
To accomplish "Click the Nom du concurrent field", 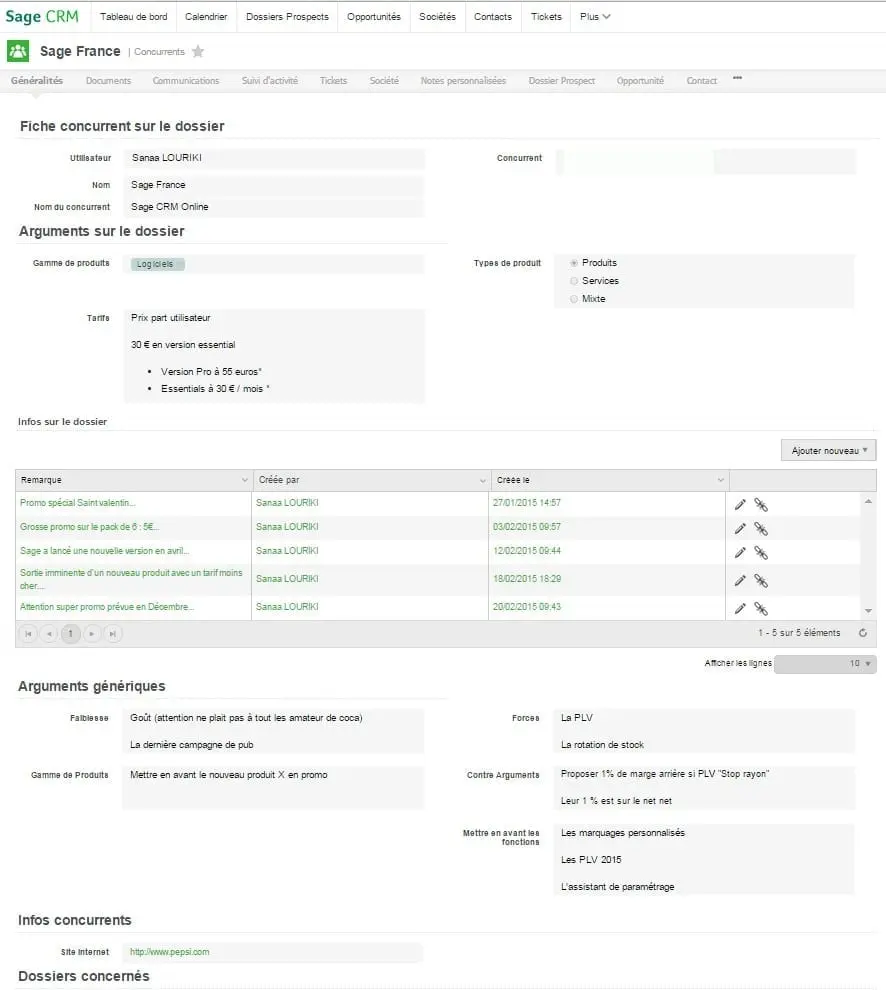I will (x=275, y=207).
